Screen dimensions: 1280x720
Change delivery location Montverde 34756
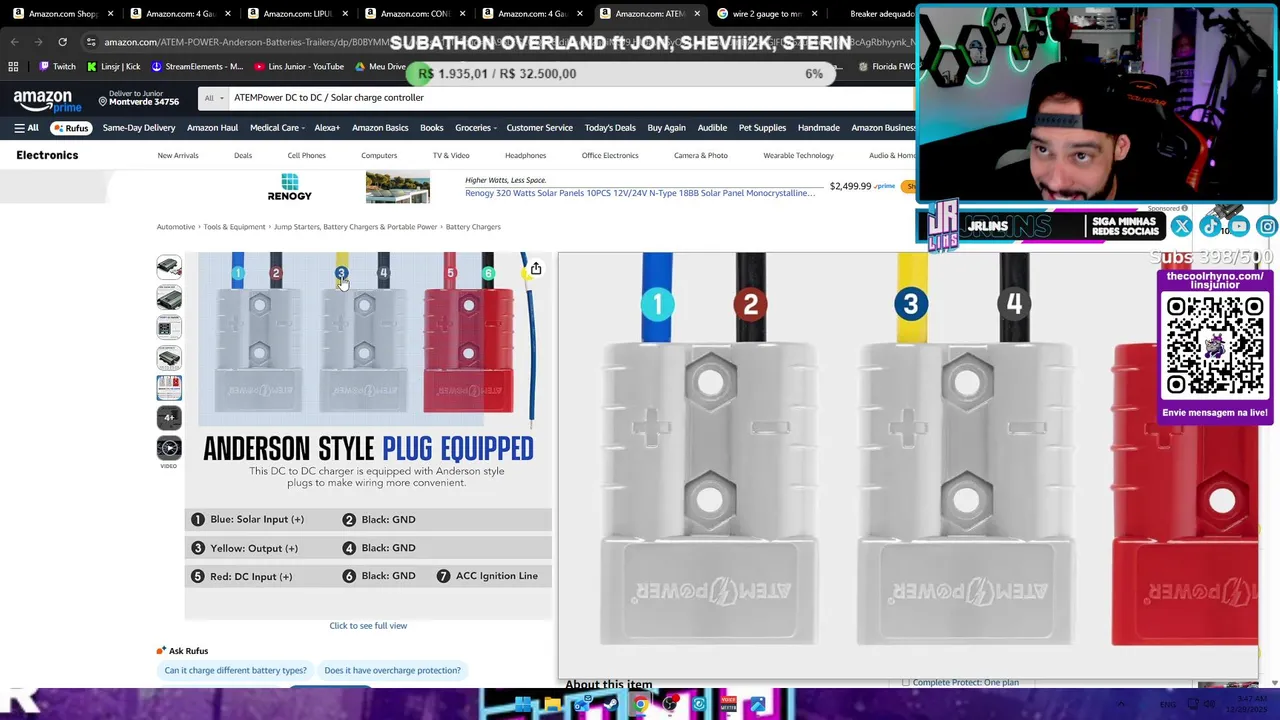(138, 97)
